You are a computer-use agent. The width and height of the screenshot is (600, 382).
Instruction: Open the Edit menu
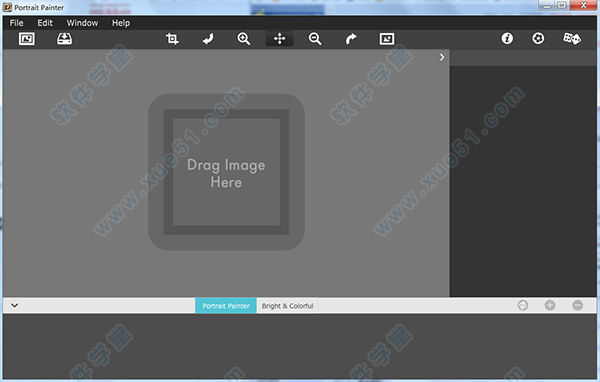[45, 23]
